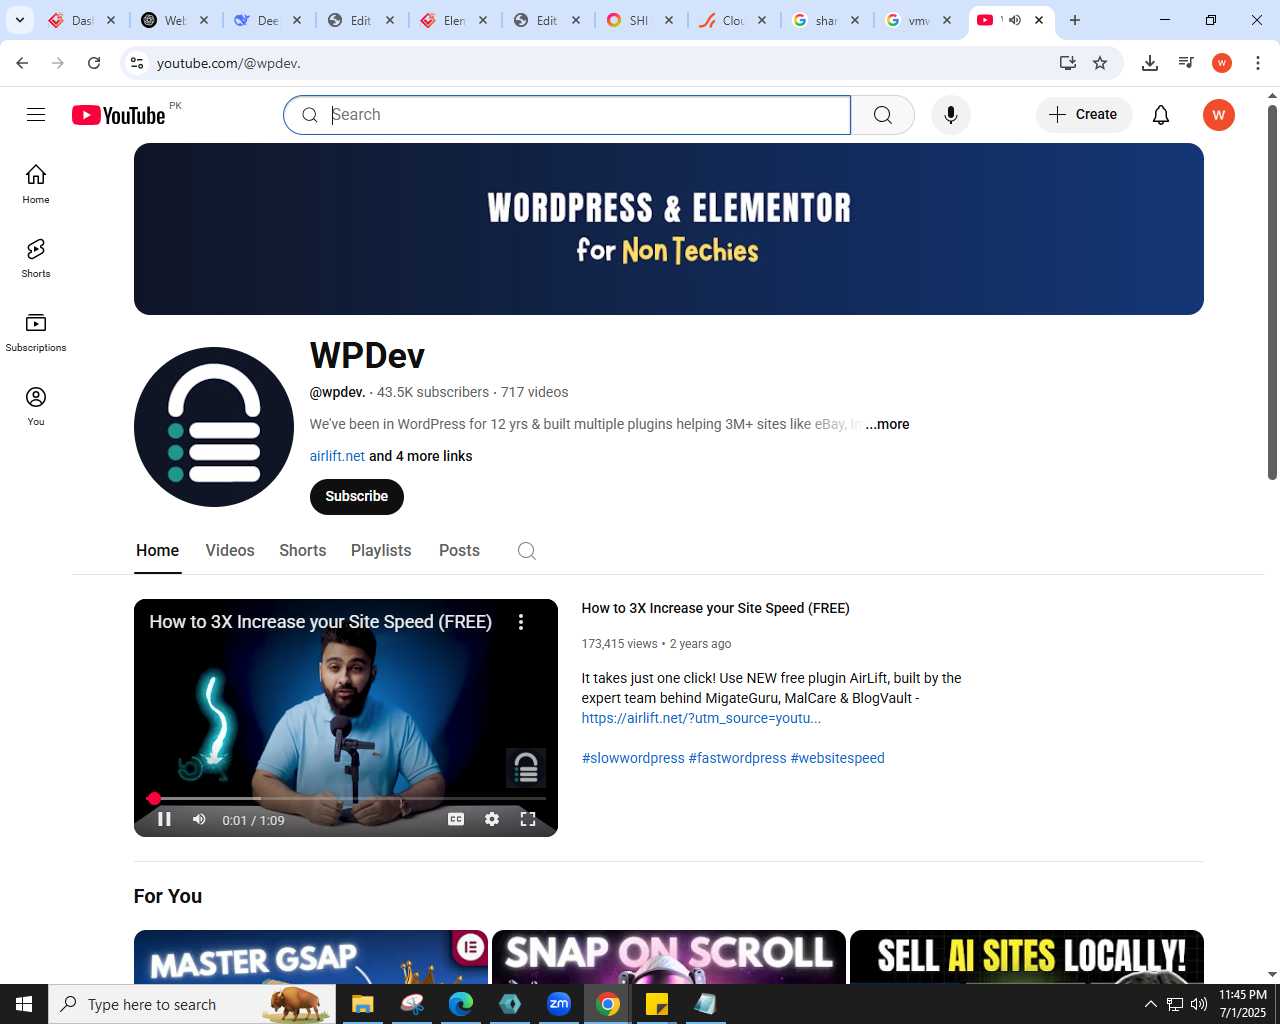Viewport: 1280px width, 1024px height.
Task: Click the search magnifier button
Action: (882, 115)
